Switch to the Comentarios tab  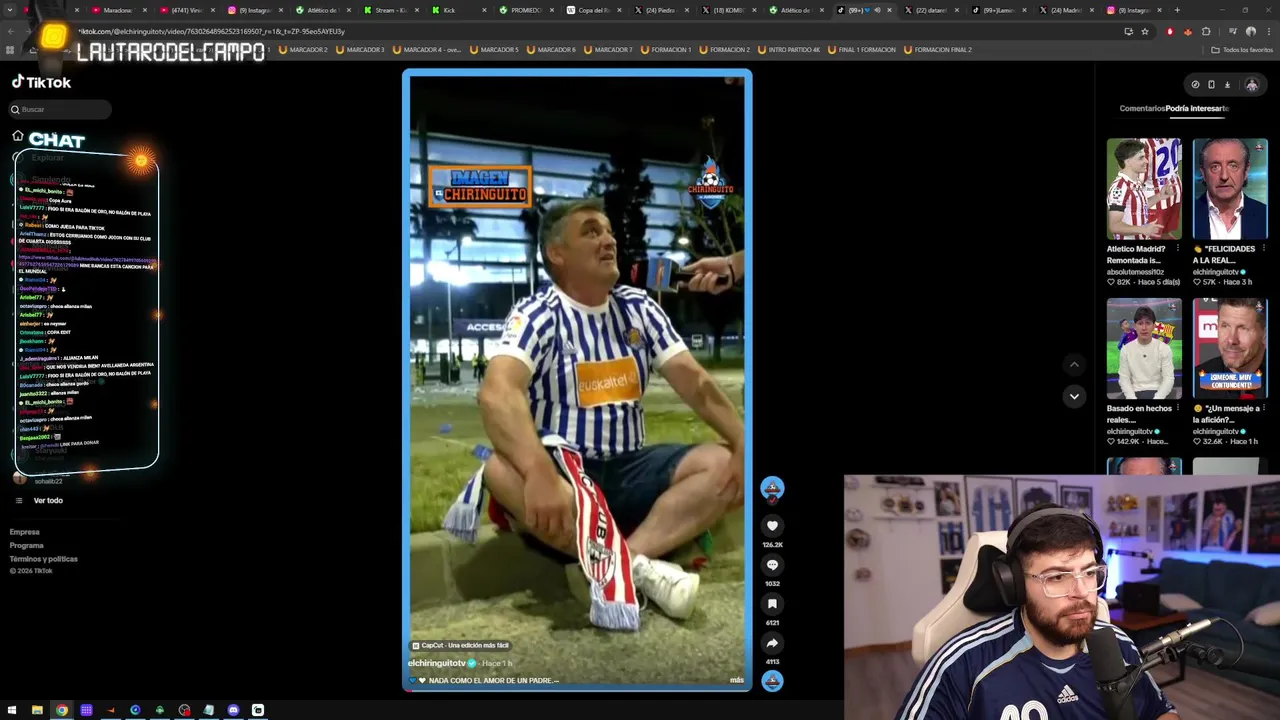point(1142,108)
